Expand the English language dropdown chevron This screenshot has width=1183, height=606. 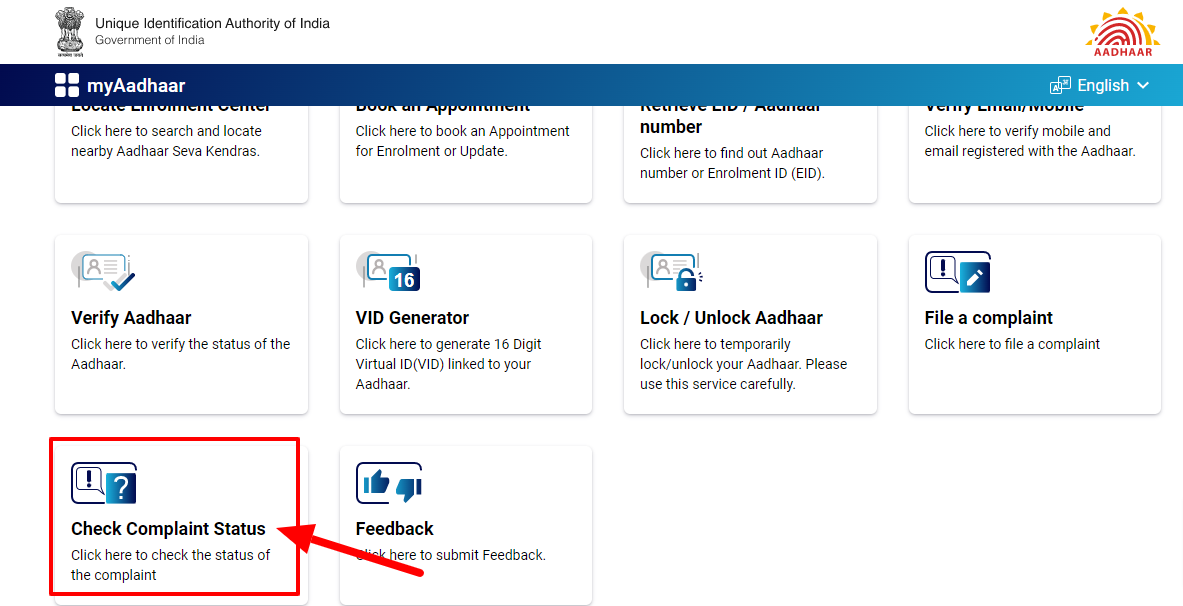(1143, 85)
